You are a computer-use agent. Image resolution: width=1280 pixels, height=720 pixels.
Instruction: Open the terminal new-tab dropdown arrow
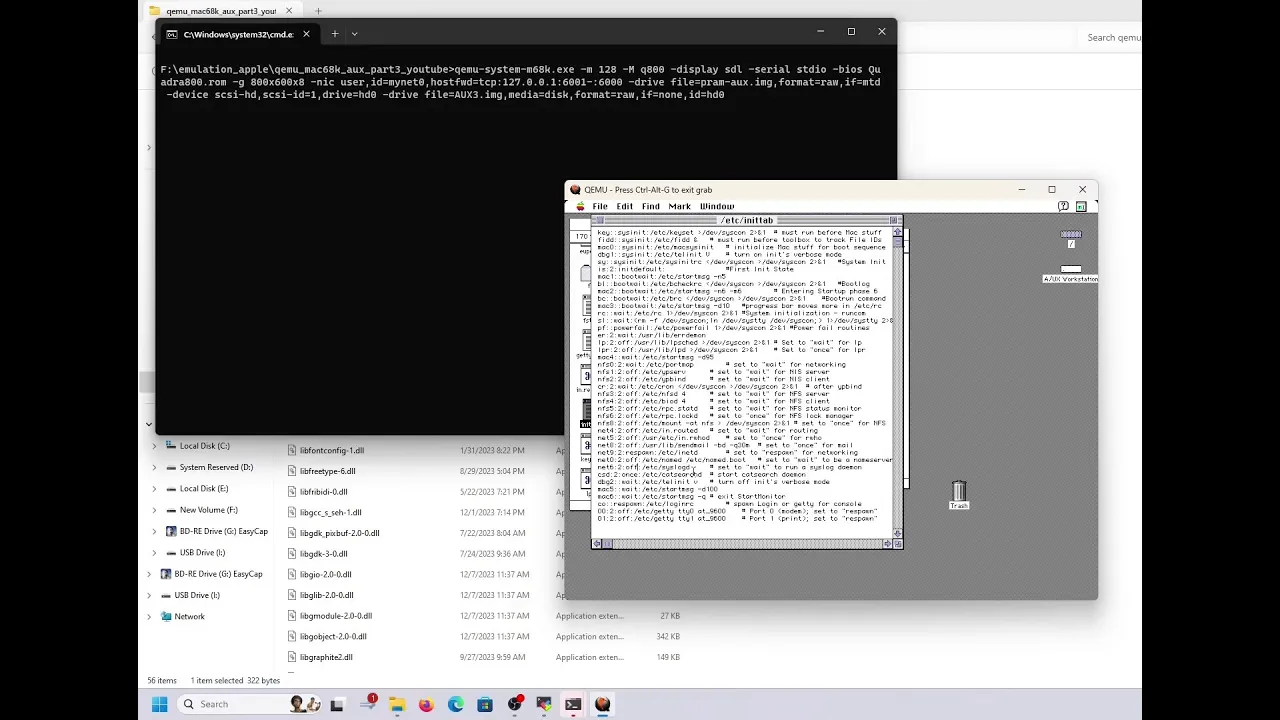click(354, 34)
